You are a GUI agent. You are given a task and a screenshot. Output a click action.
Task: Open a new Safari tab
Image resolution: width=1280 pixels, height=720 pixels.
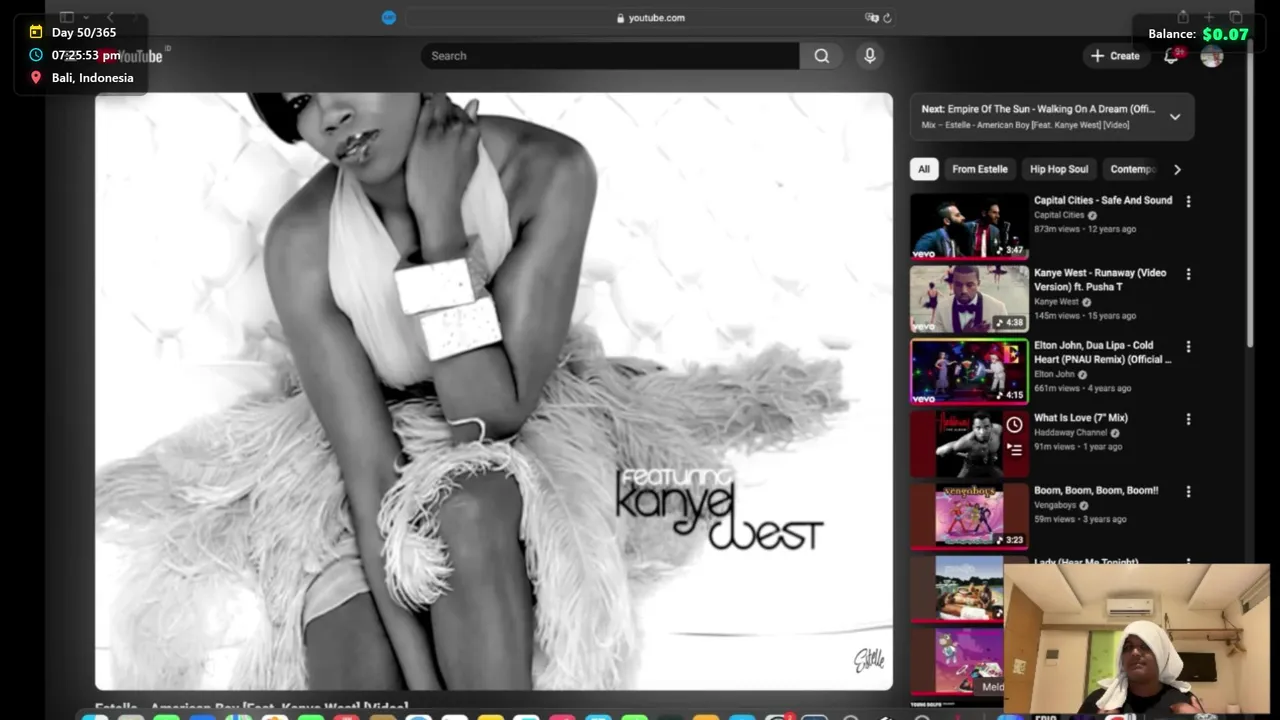coord(1209,17)
